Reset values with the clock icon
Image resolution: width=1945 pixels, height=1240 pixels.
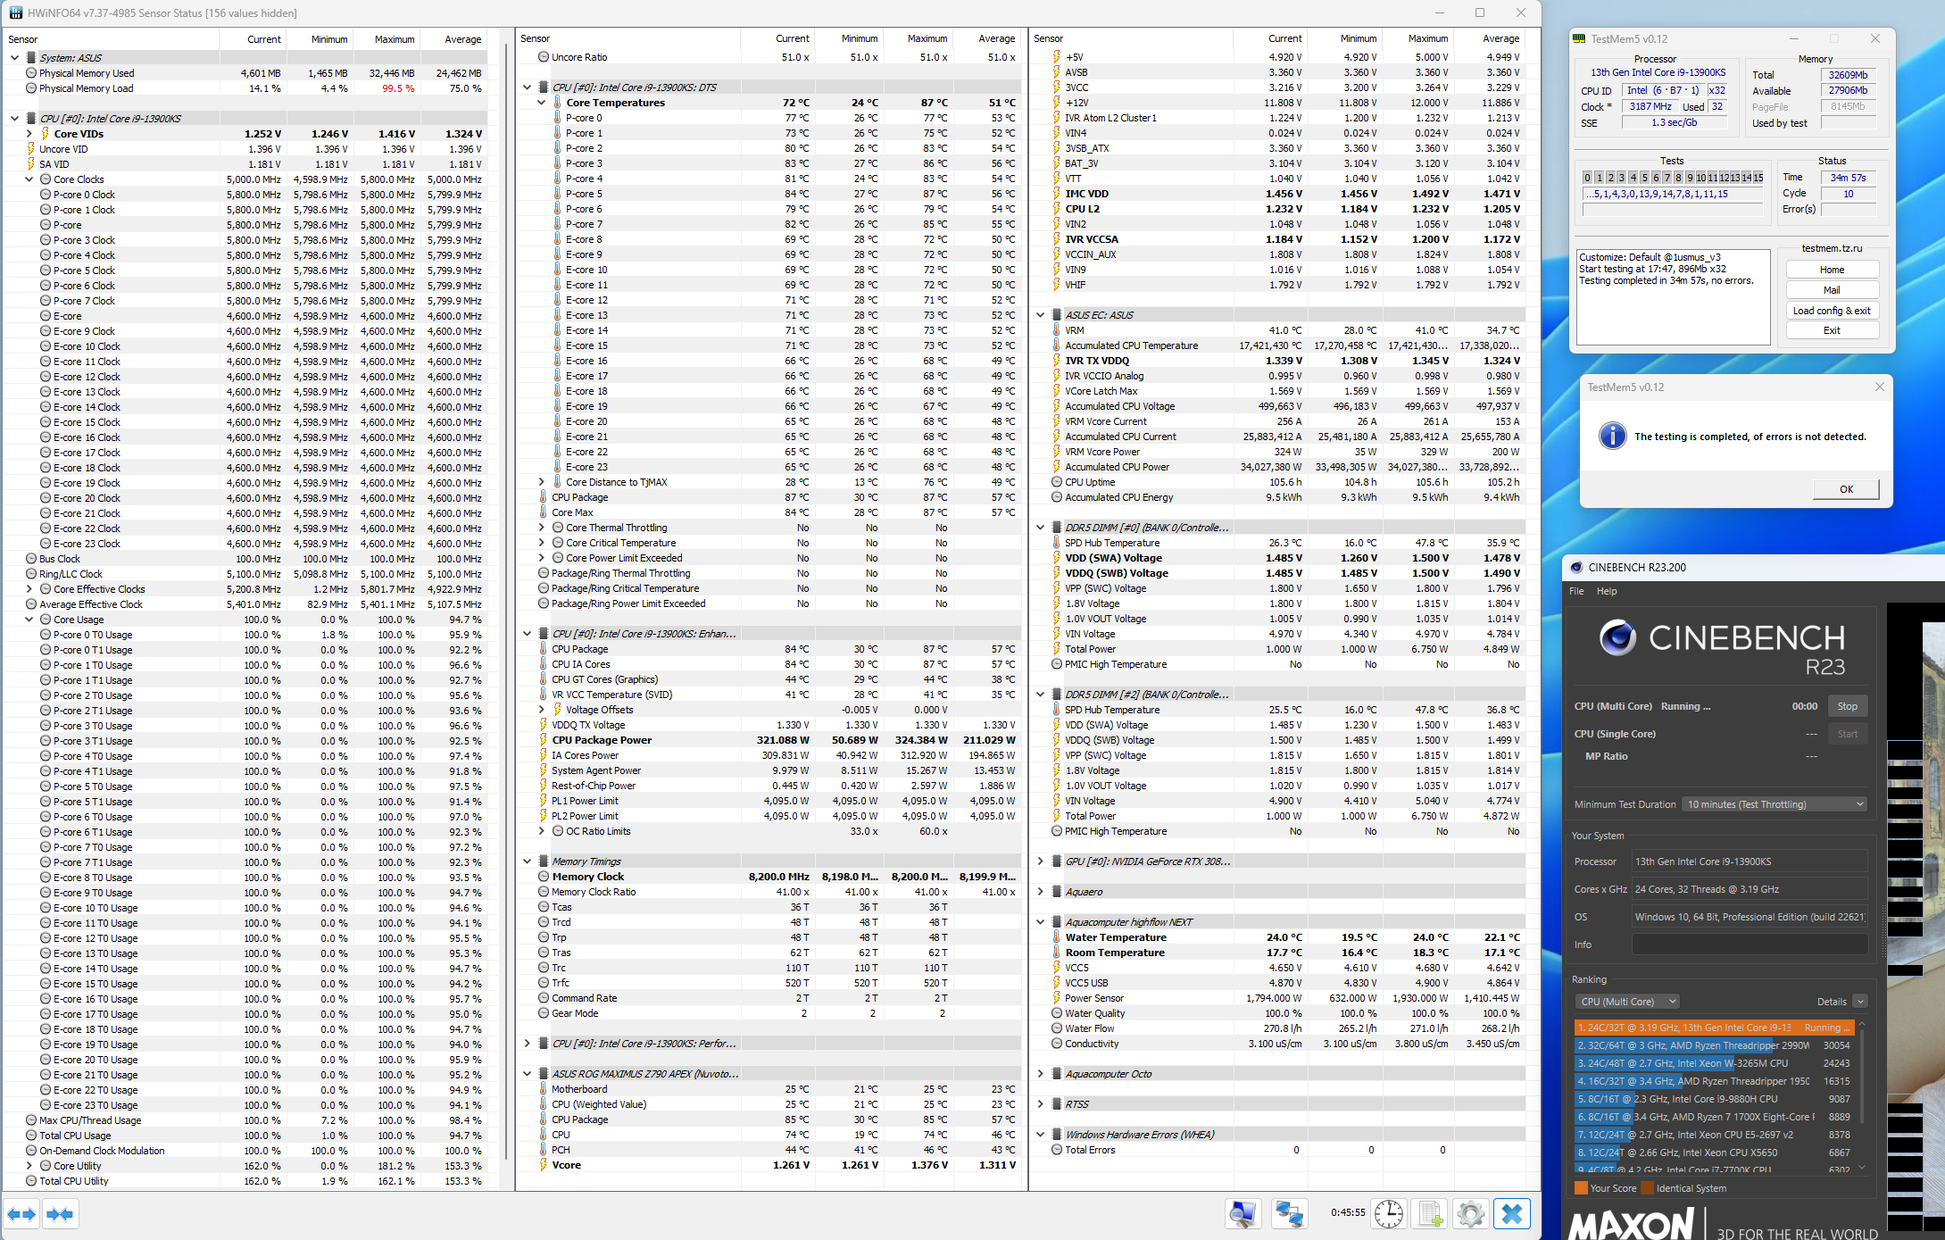click(1388, 1214)
